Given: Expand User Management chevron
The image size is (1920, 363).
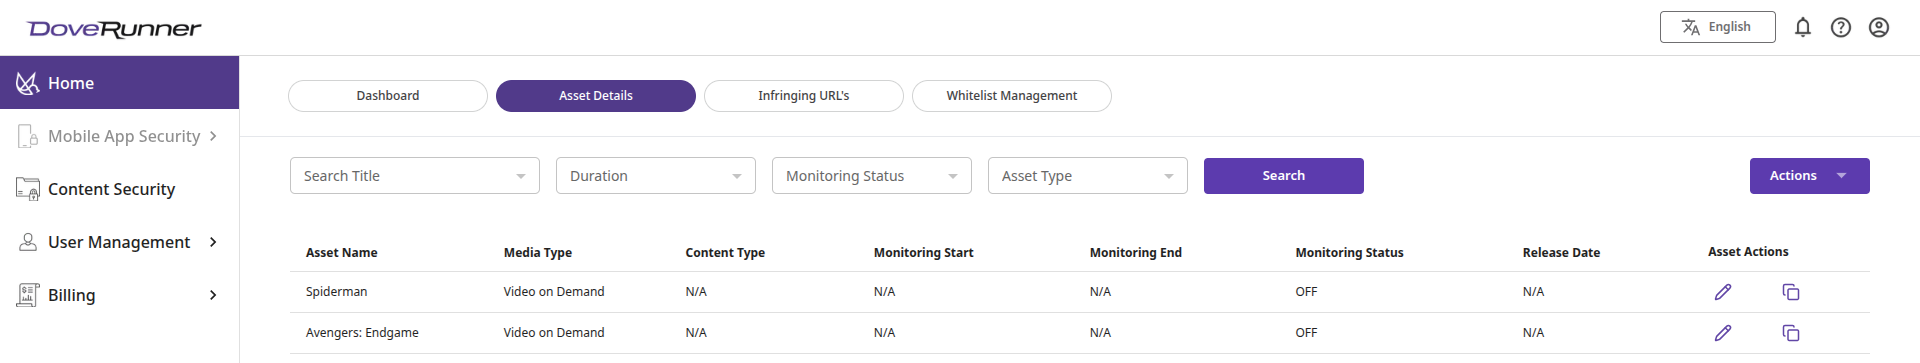Looking at the screenshot, I should [x=213, y=242].
